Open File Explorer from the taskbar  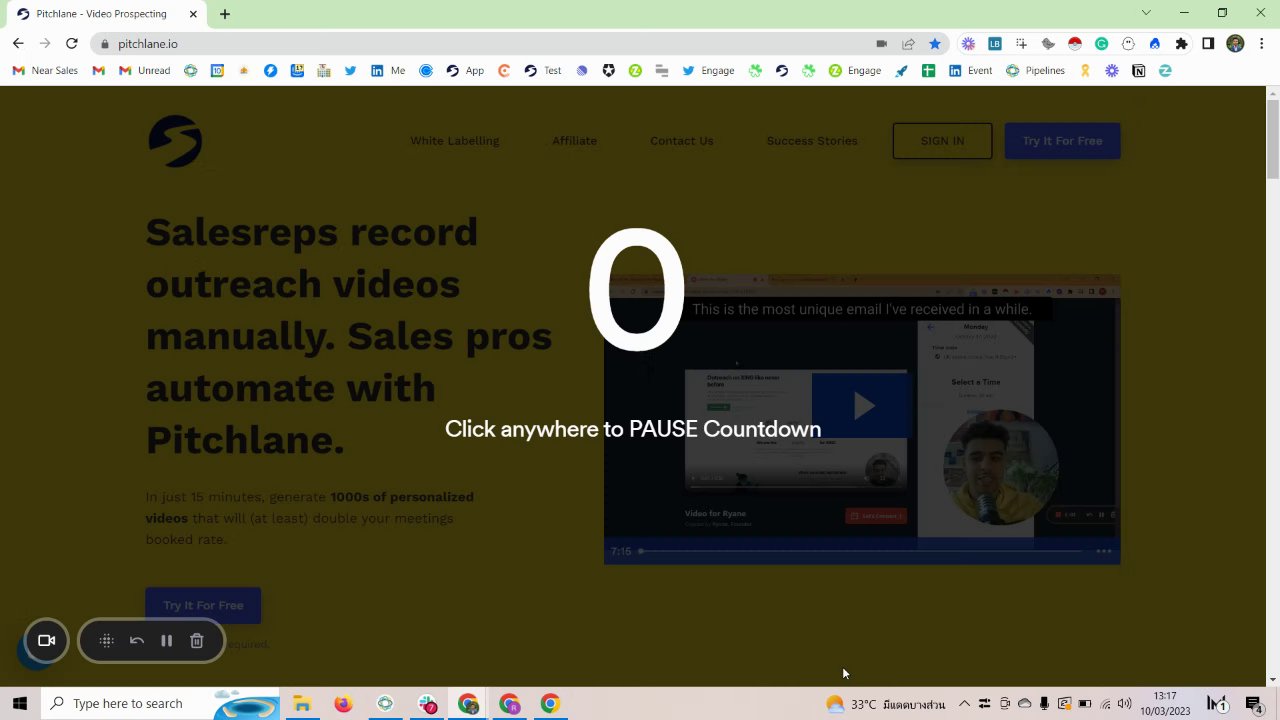(x=302, y=704)
